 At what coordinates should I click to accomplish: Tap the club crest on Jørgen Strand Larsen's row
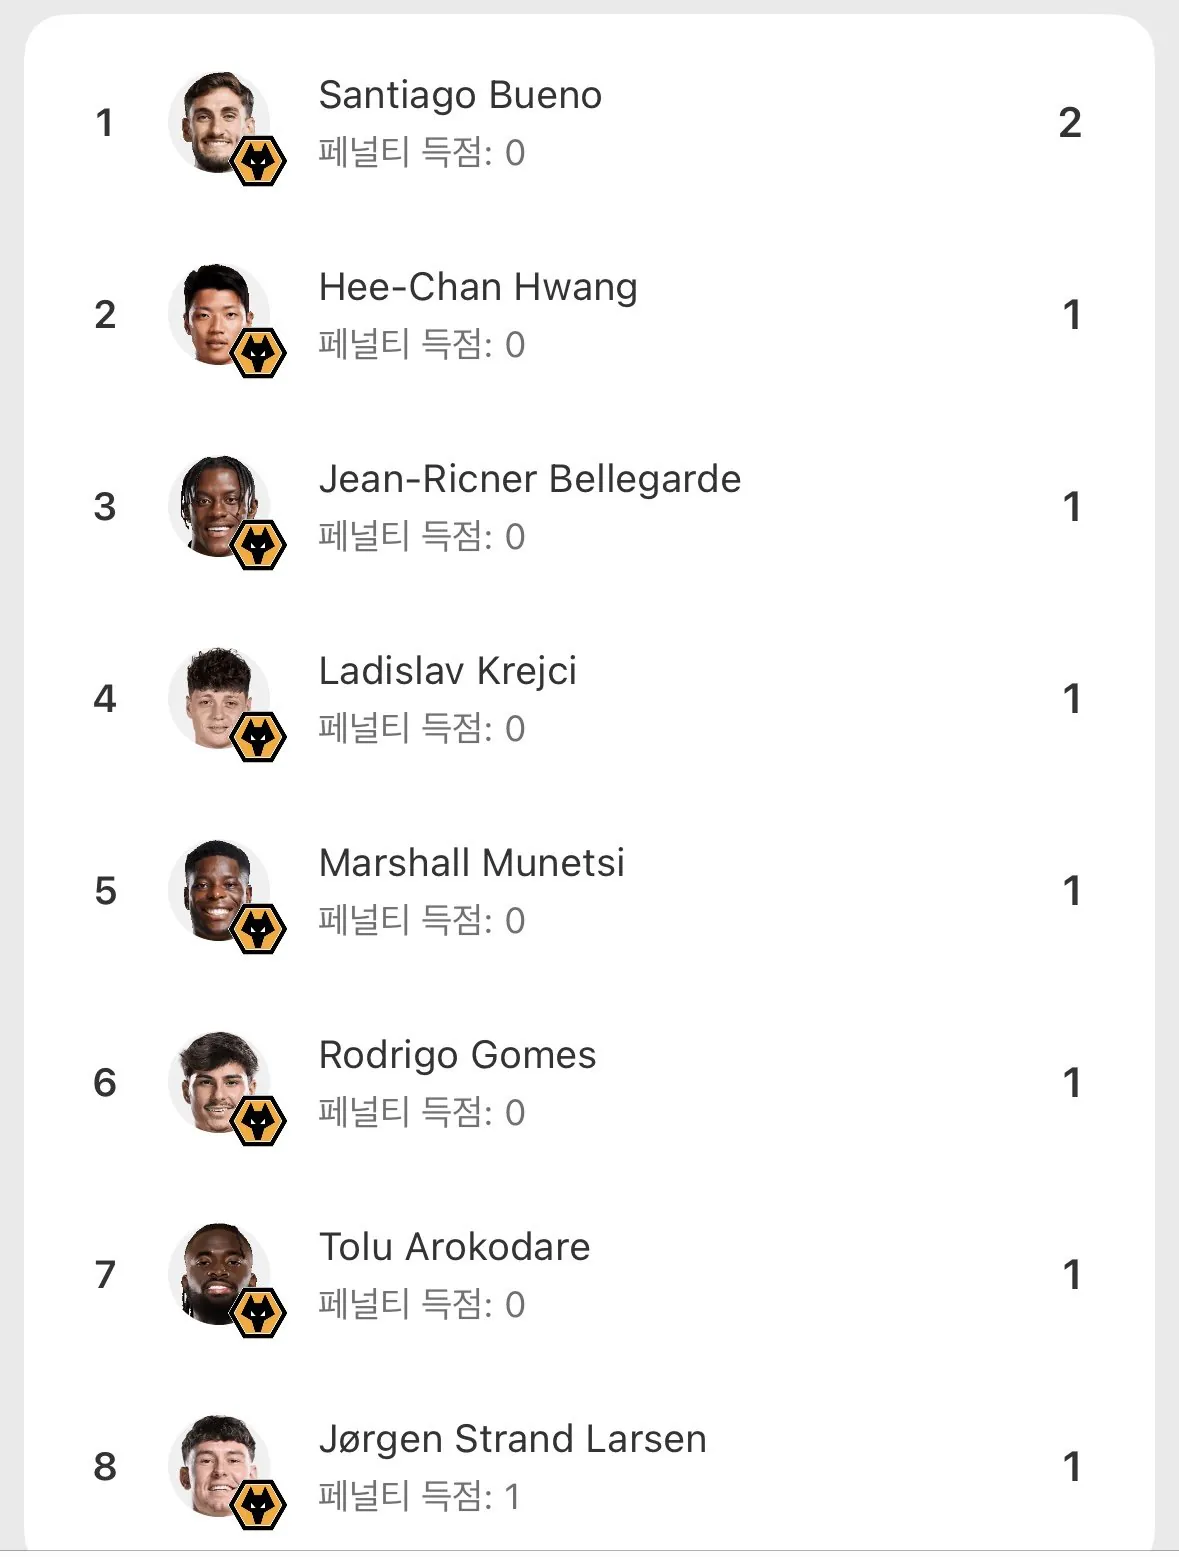pos(258,1505)
